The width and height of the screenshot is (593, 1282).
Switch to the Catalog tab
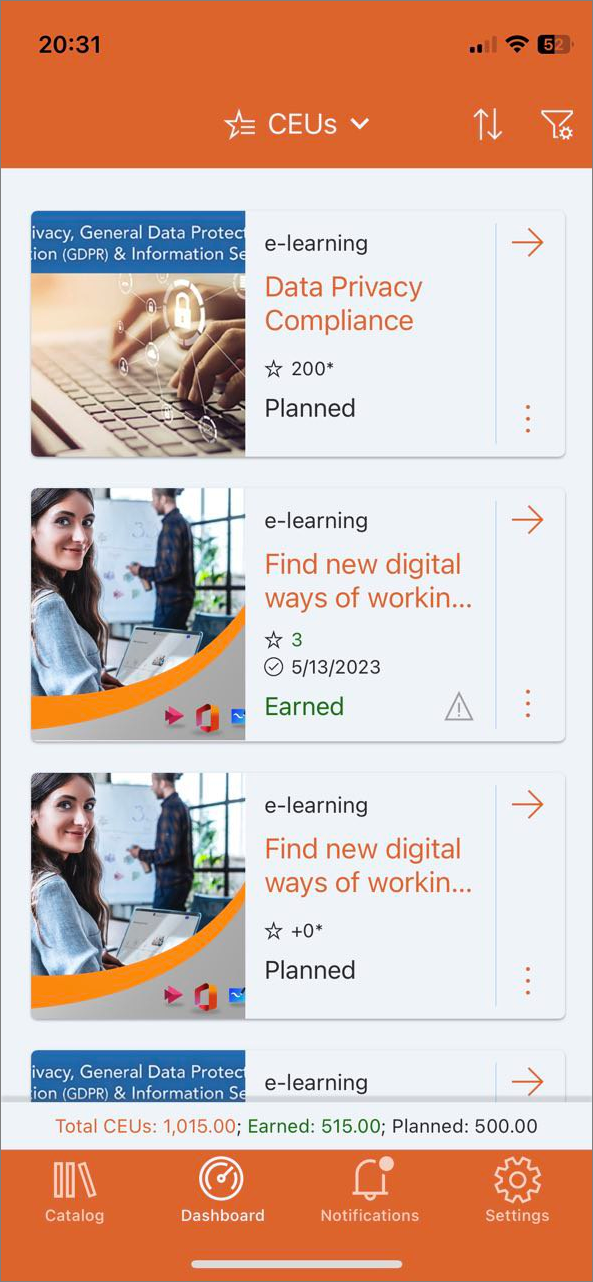[75, 1192]
